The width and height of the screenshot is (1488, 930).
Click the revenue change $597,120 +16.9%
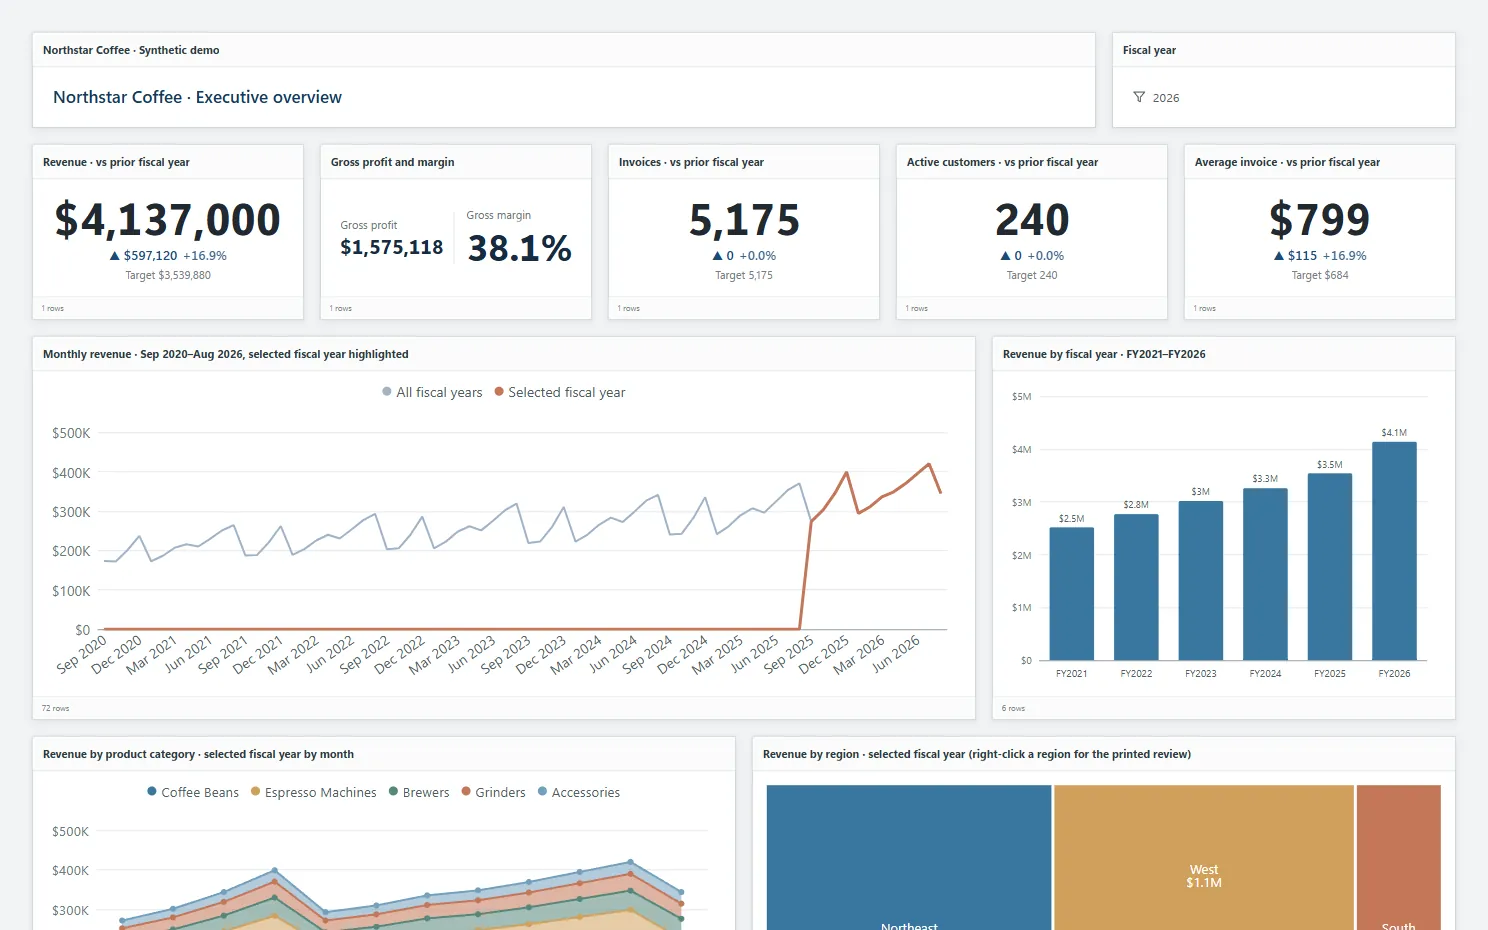(168, 256)
